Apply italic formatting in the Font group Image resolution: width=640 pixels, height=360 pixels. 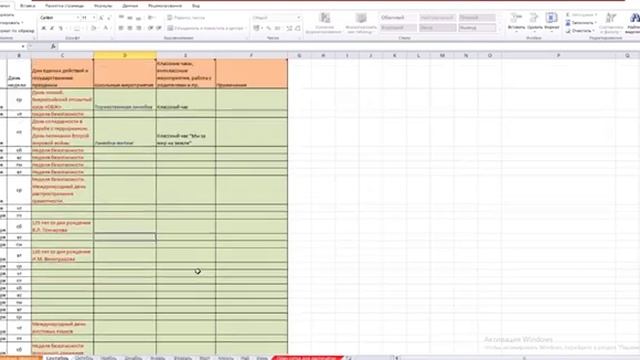coord(52,28)
